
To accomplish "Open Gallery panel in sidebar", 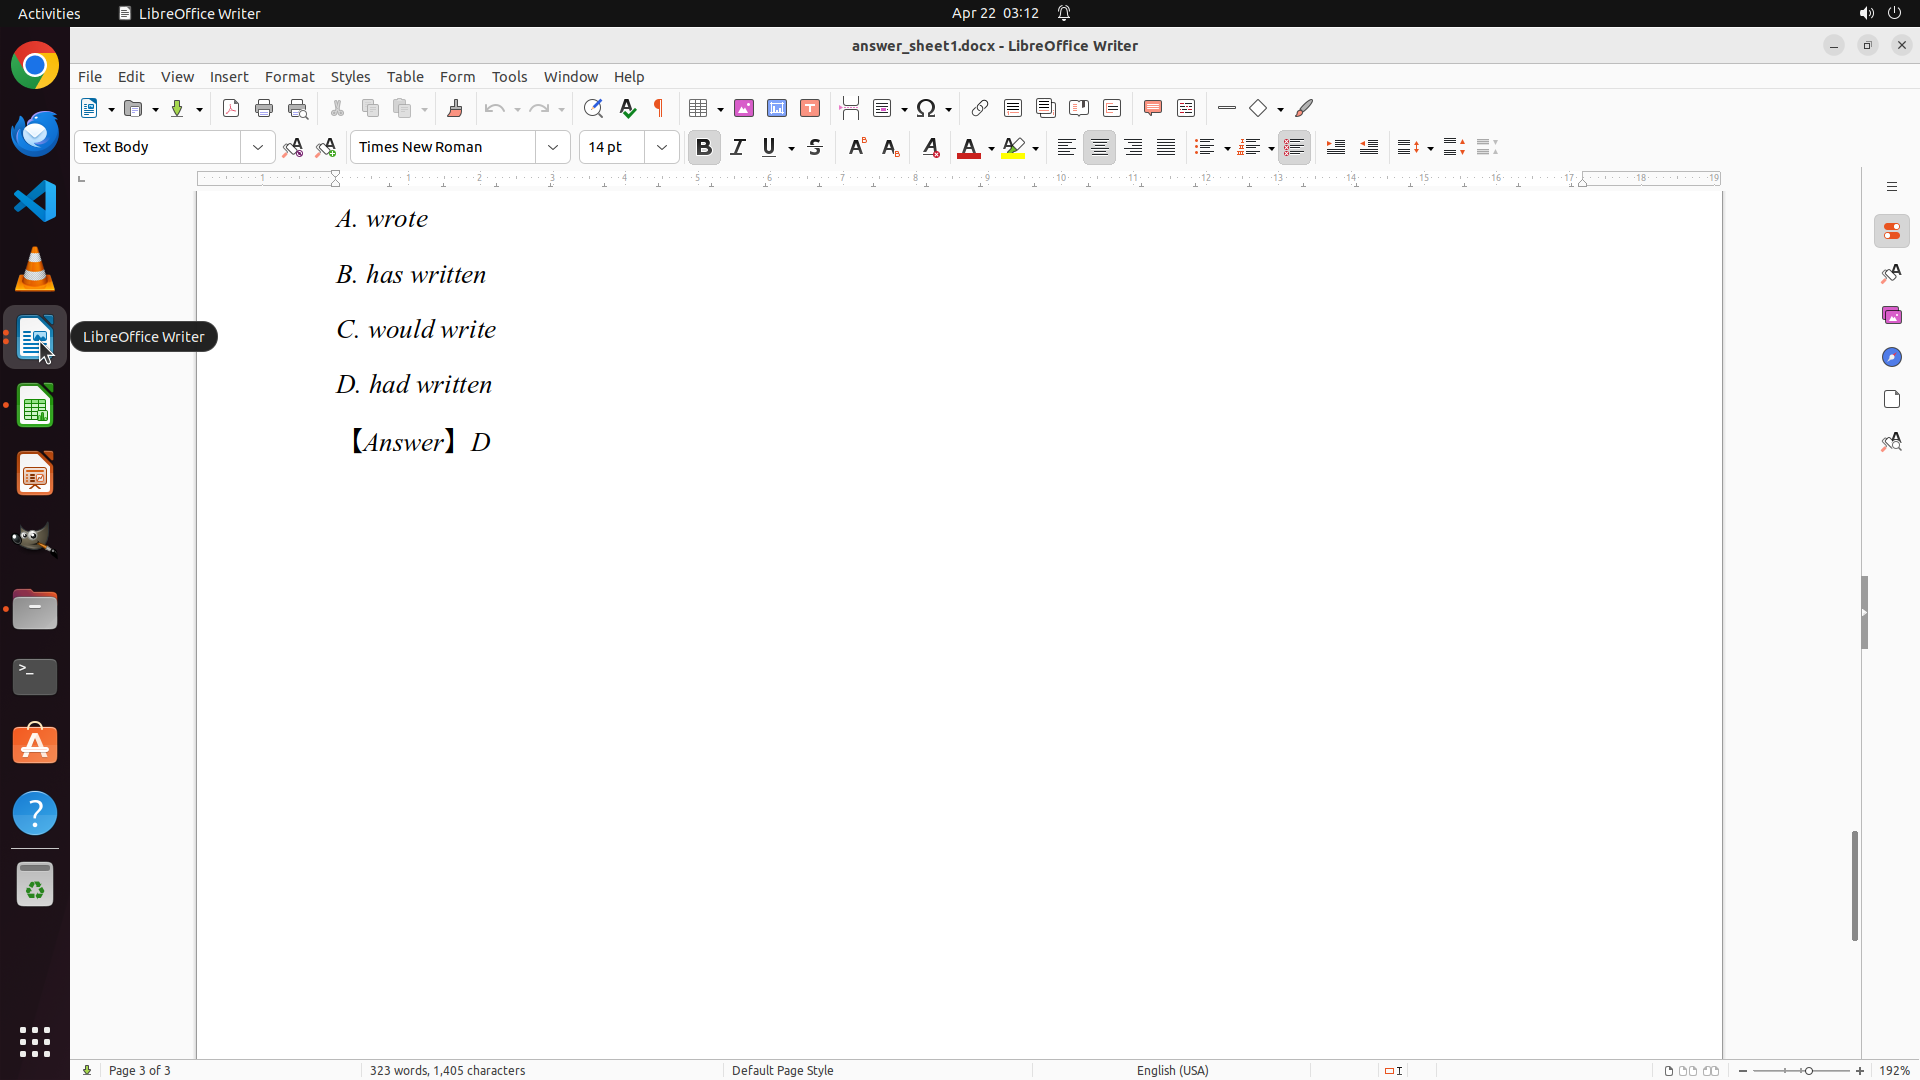I will point(1891,315).
